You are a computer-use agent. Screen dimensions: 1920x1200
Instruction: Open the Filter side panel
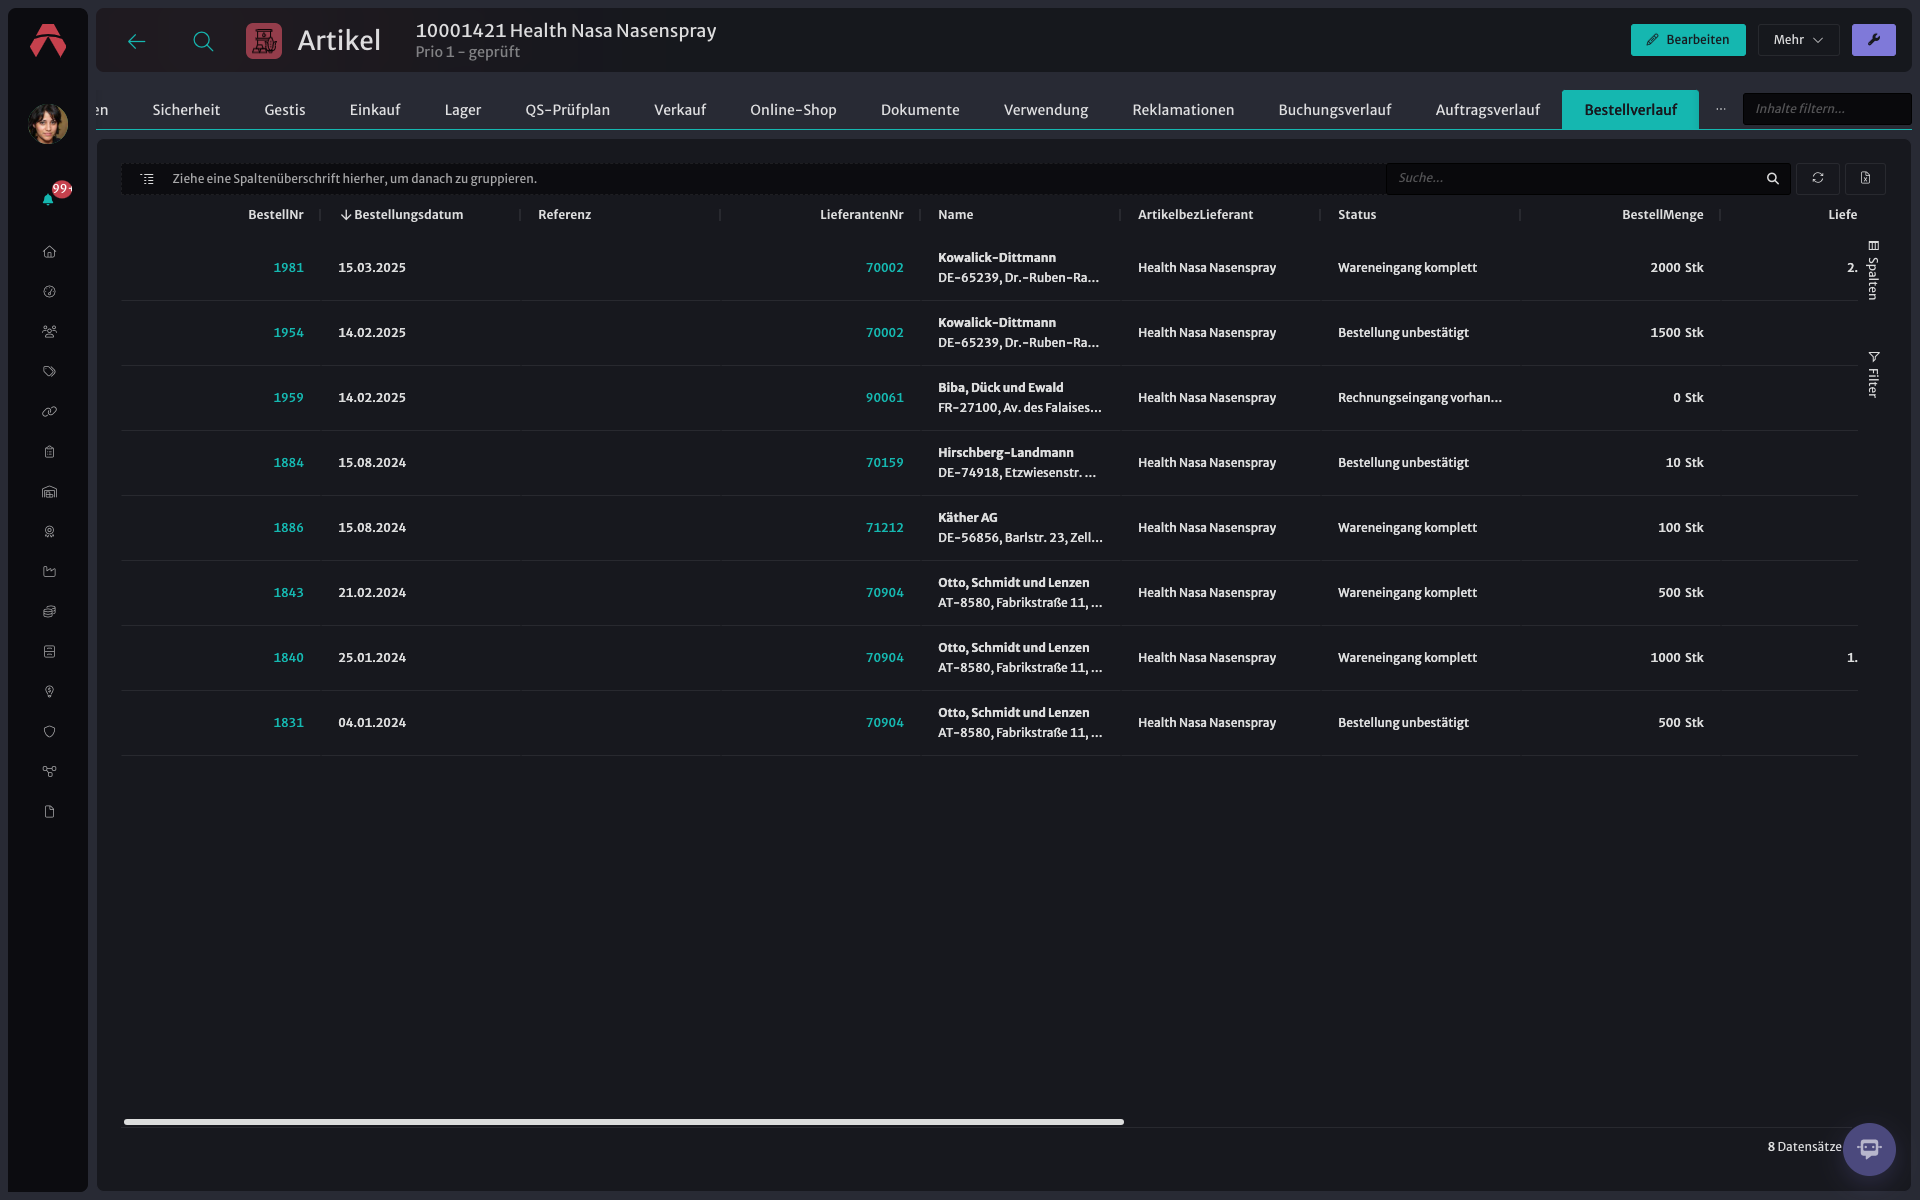tap(1873, 374)
